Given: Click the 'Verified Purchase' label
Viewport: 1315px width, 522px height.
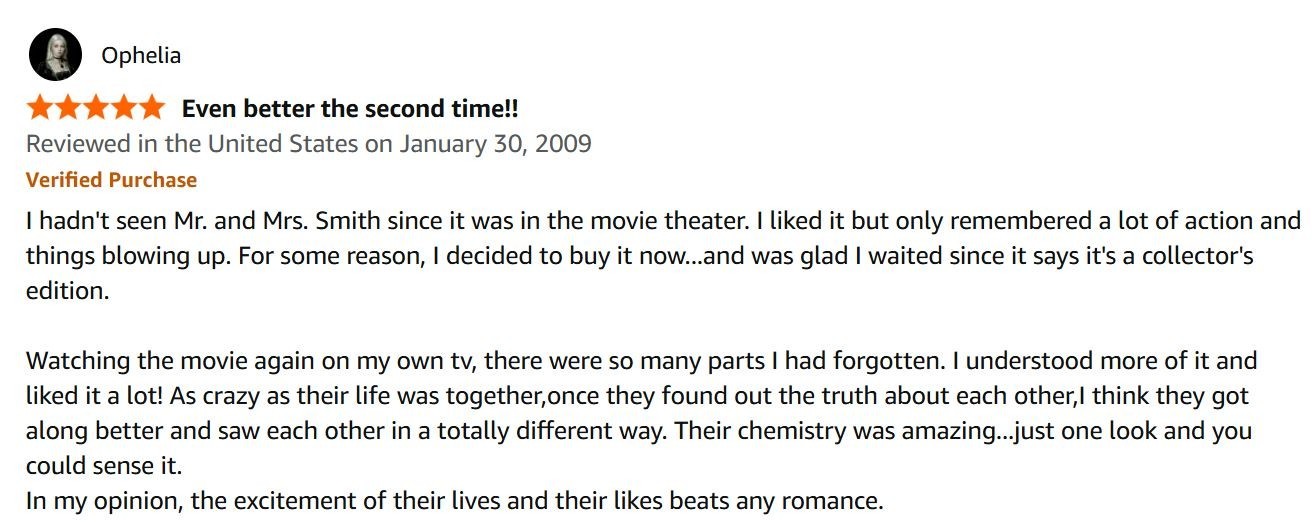Looking at the screenshot, I should [111, 180].
